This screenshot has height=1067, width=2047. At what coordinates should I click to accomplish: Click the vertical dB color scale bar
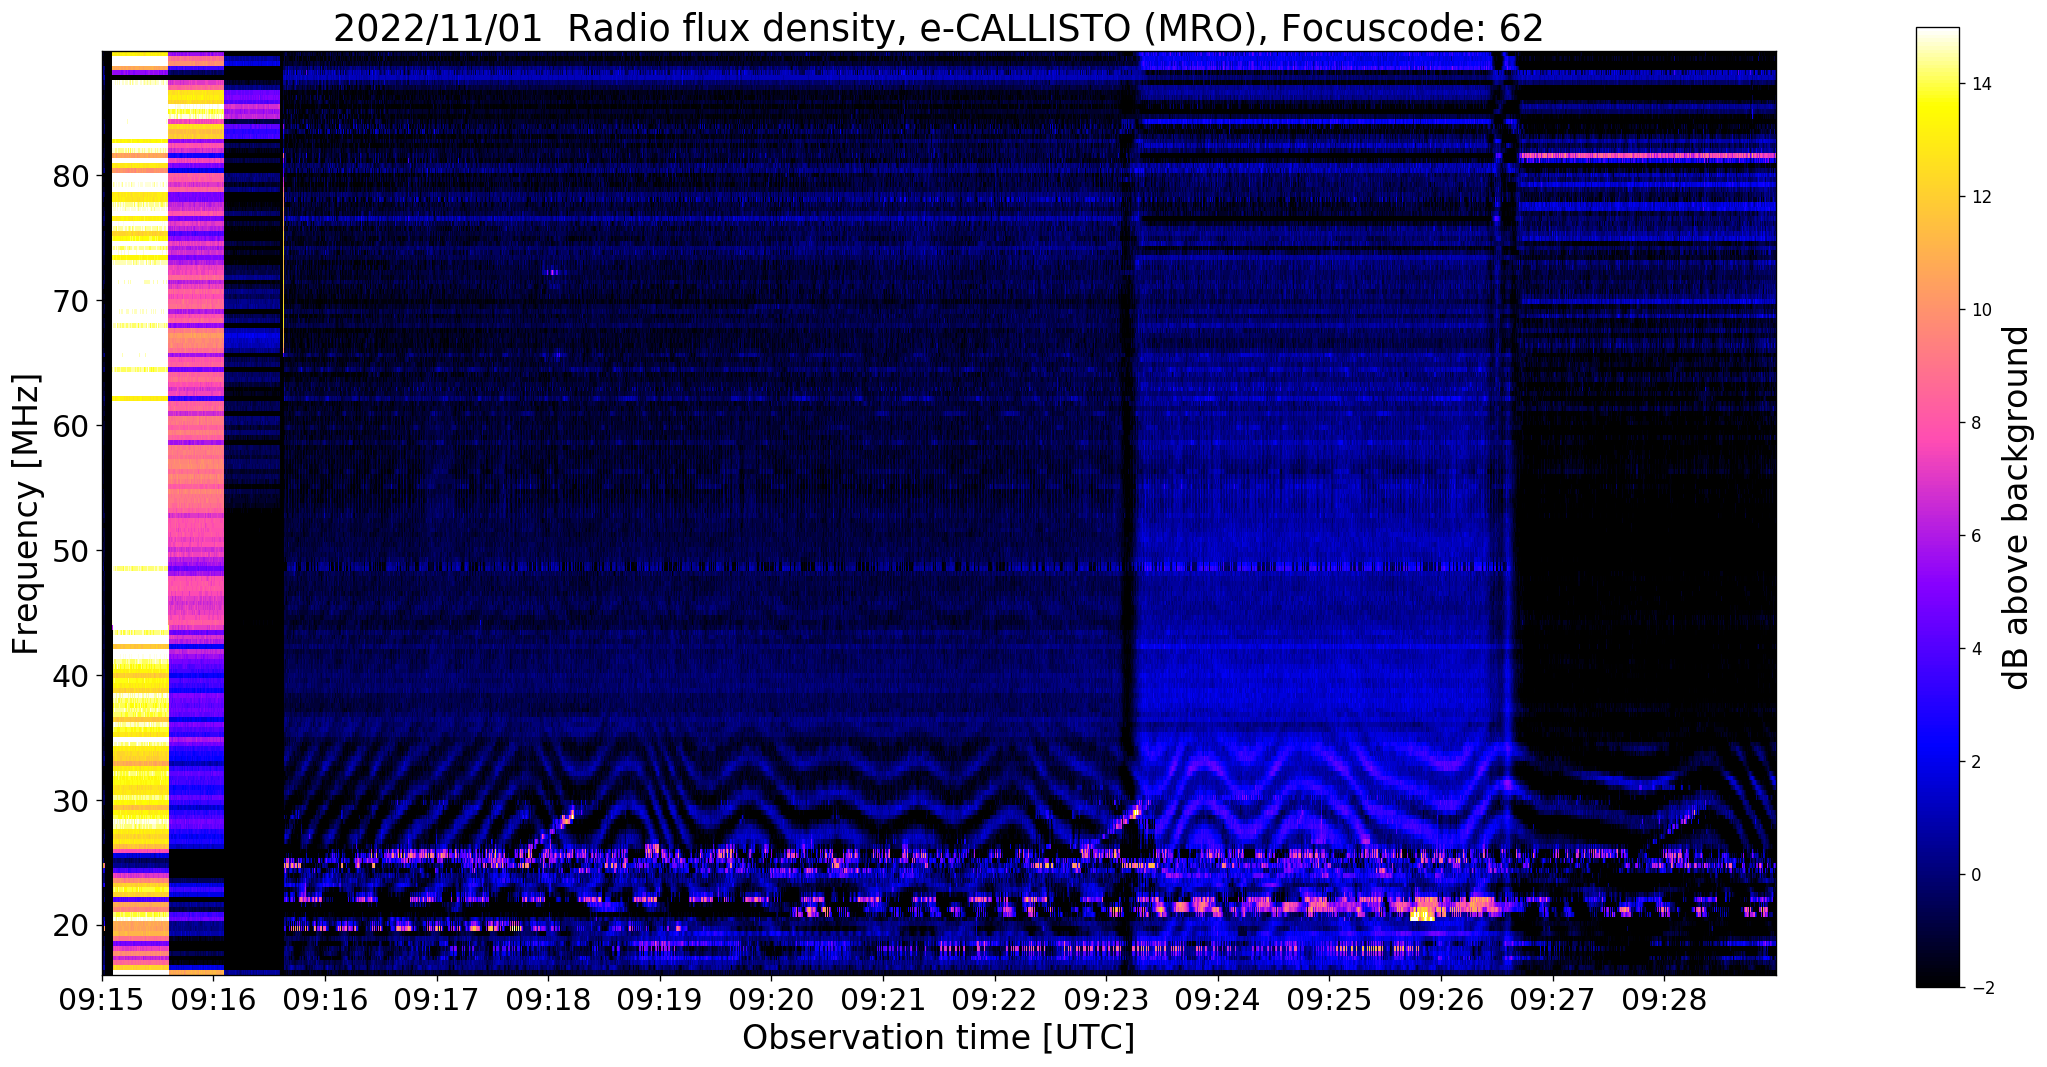[1937, 507]
